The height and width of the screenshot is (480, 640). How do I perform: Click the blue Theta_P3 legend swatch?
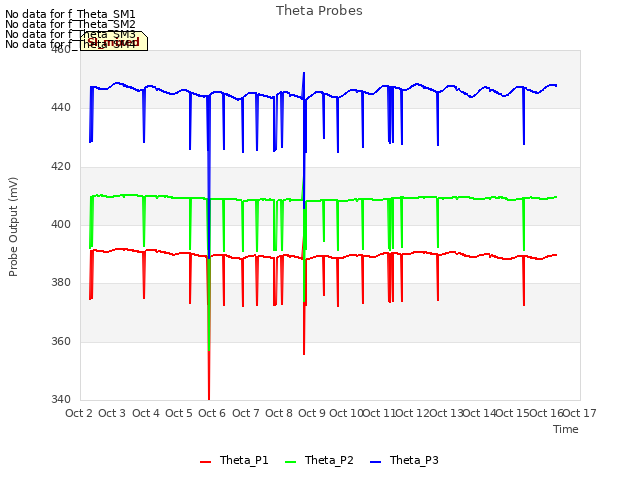(x=375, y=462)
